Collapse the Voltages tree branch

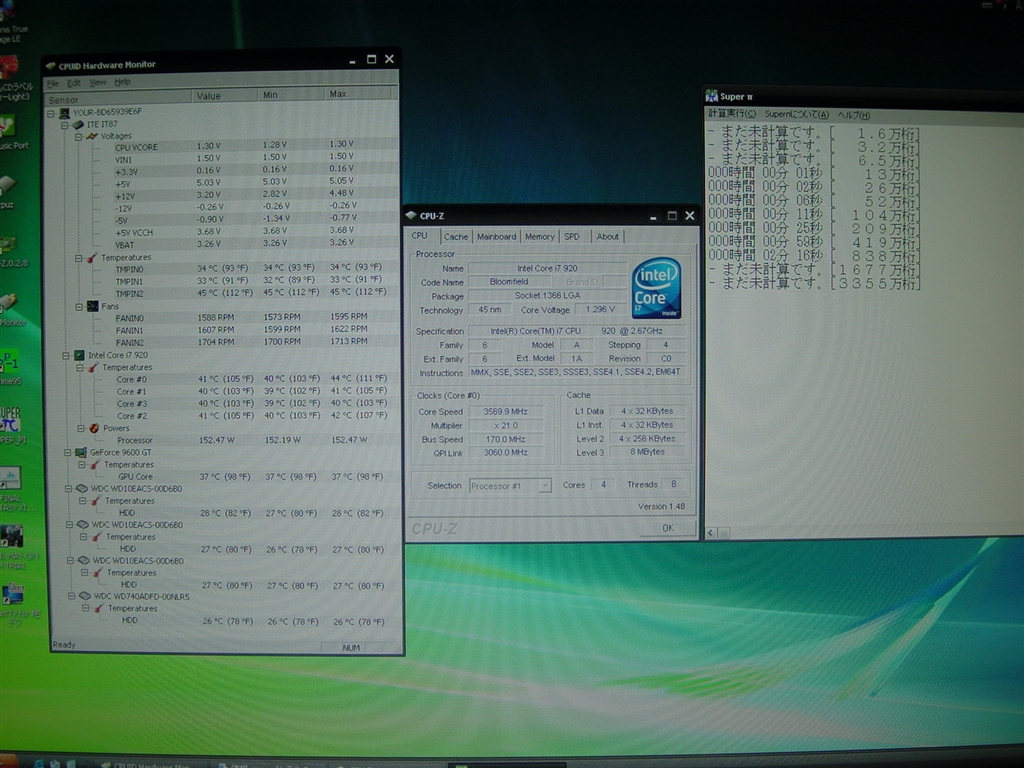pyautogui.click(x=78, y=136)
